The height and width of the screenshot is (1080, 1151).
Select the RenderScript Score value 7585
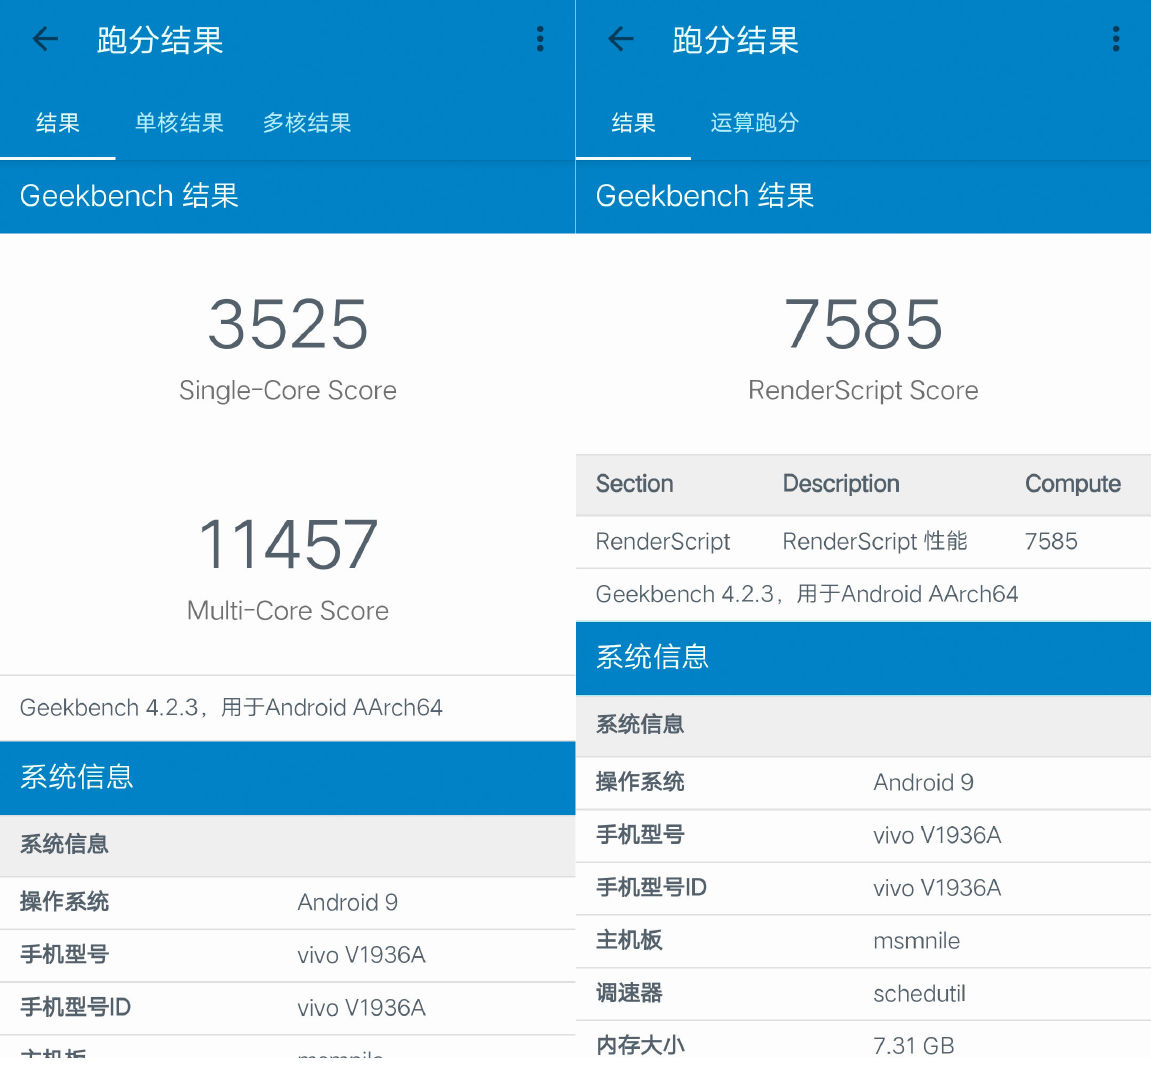tap(863, 323)
